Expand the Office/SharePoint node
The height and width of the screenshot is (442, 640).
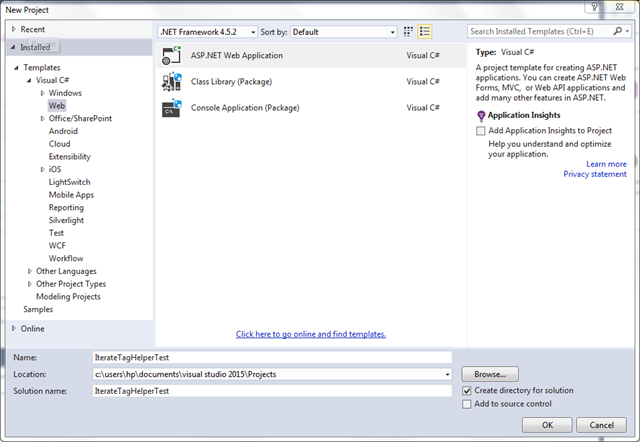[42, 118]
